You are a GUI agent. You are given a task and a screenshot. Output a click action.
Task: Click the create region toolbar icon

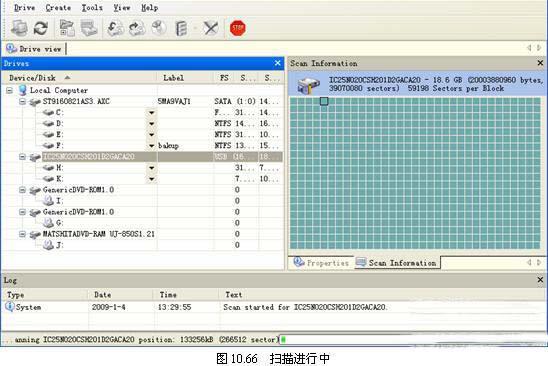pos(159,28)
